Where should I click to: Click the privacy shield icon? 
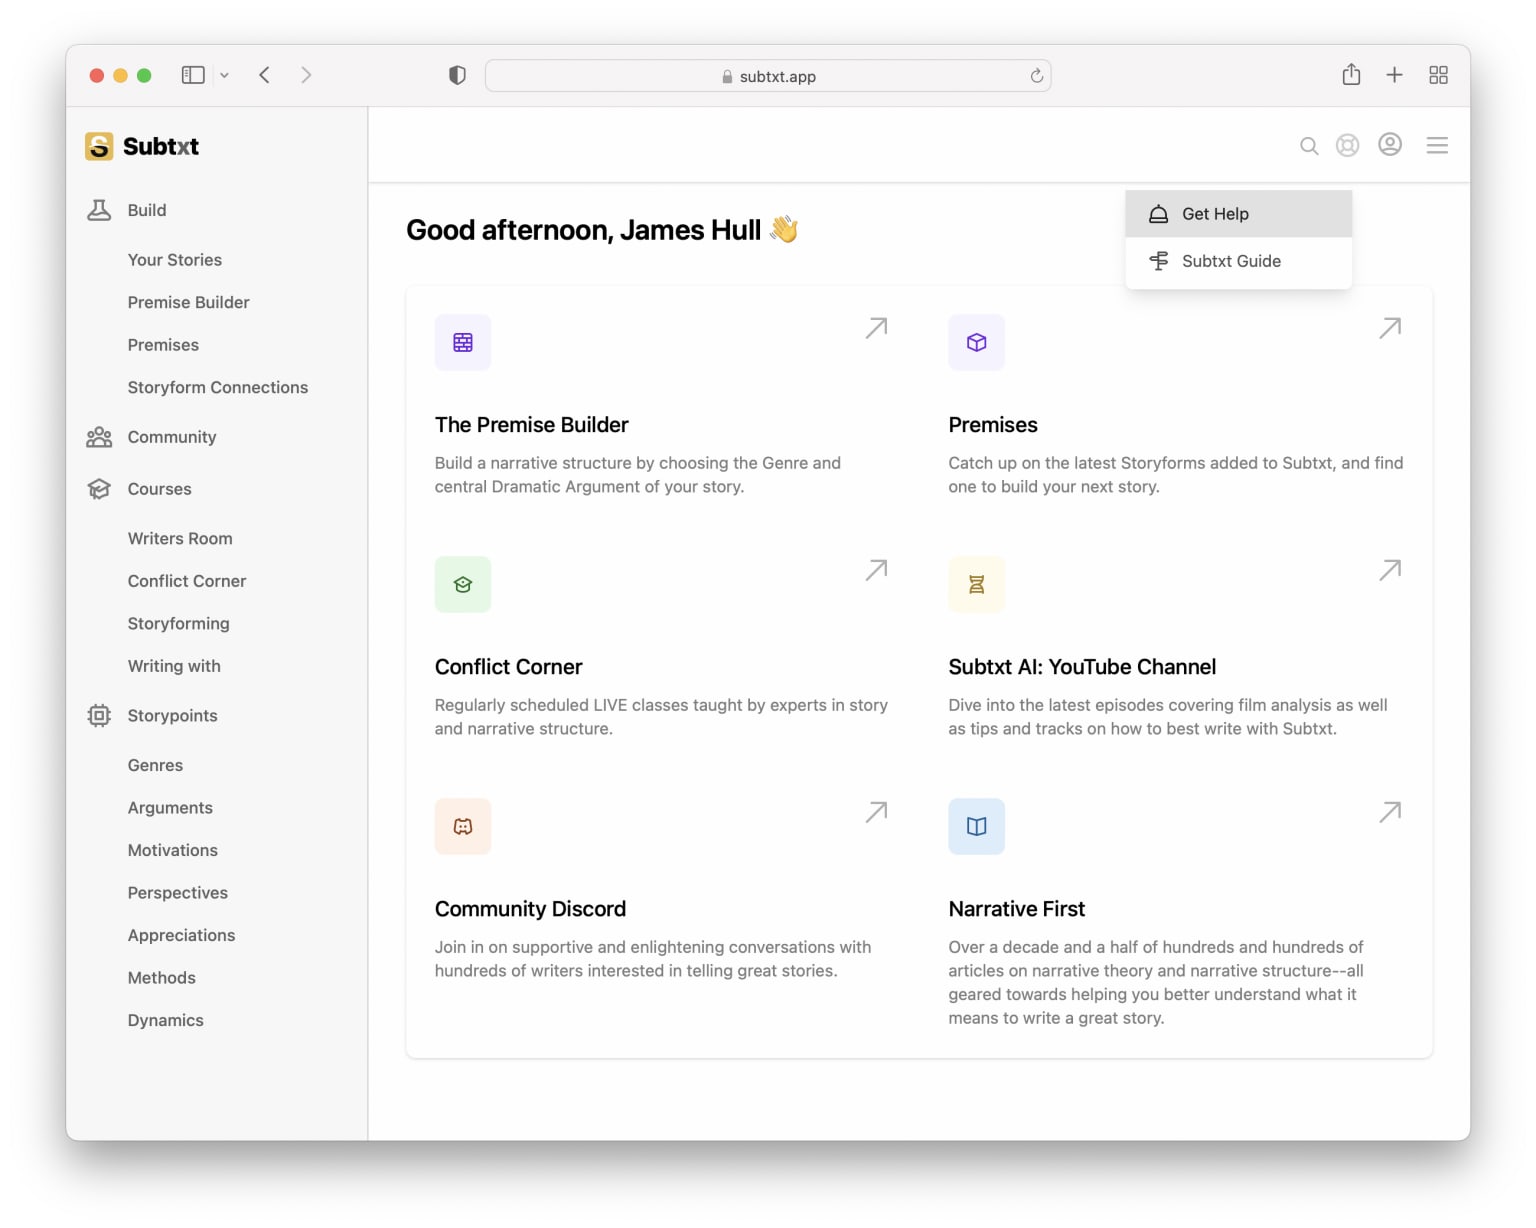457,75
